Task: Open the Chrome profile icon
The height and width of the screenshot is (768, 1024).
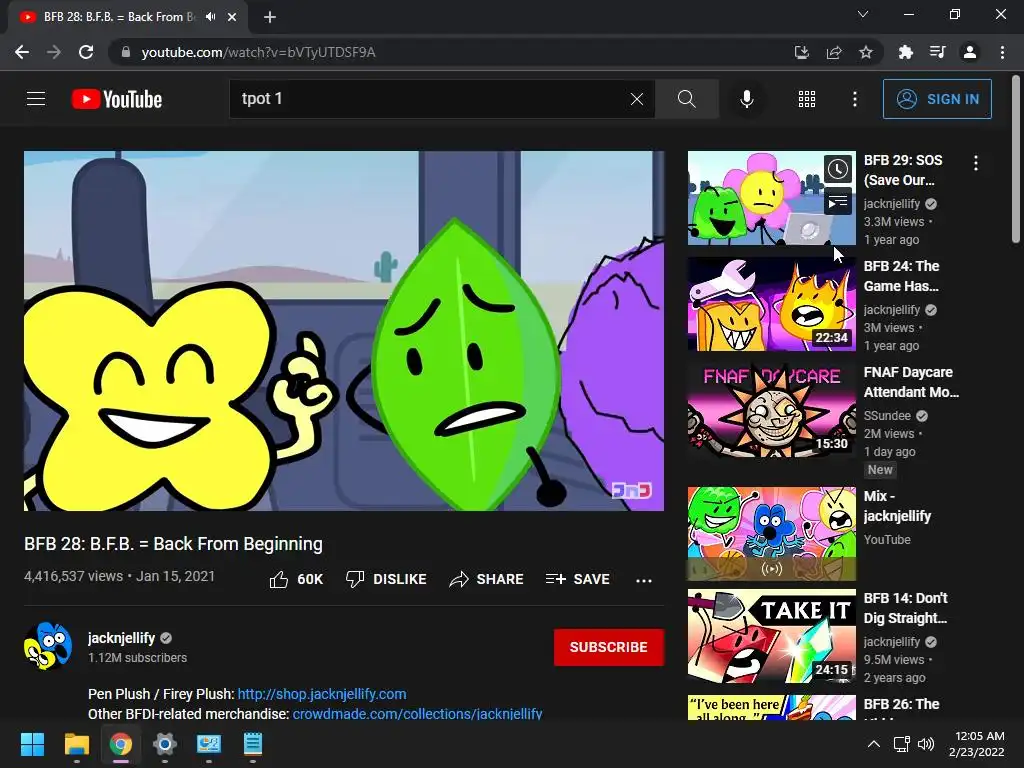Action: click(970, 52)
